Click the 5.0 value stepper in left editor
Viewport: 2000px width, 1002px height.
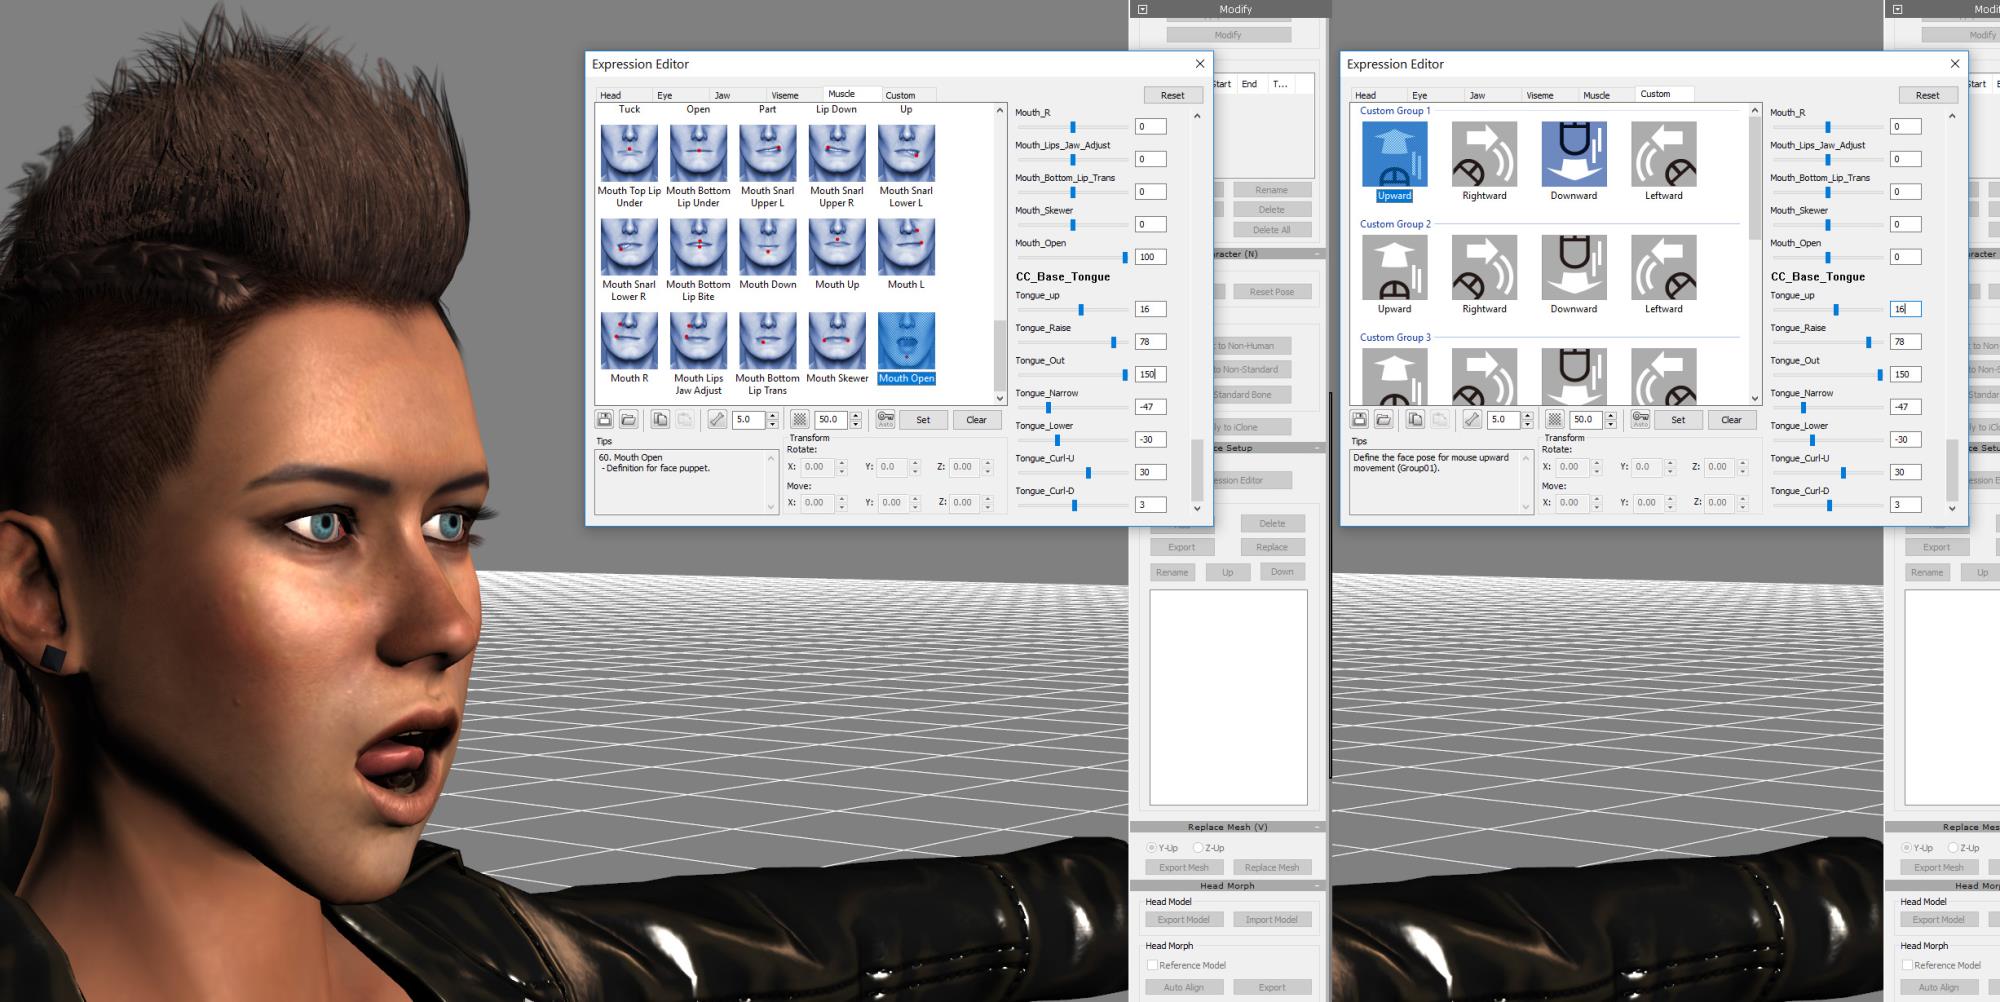coord(772,420)
